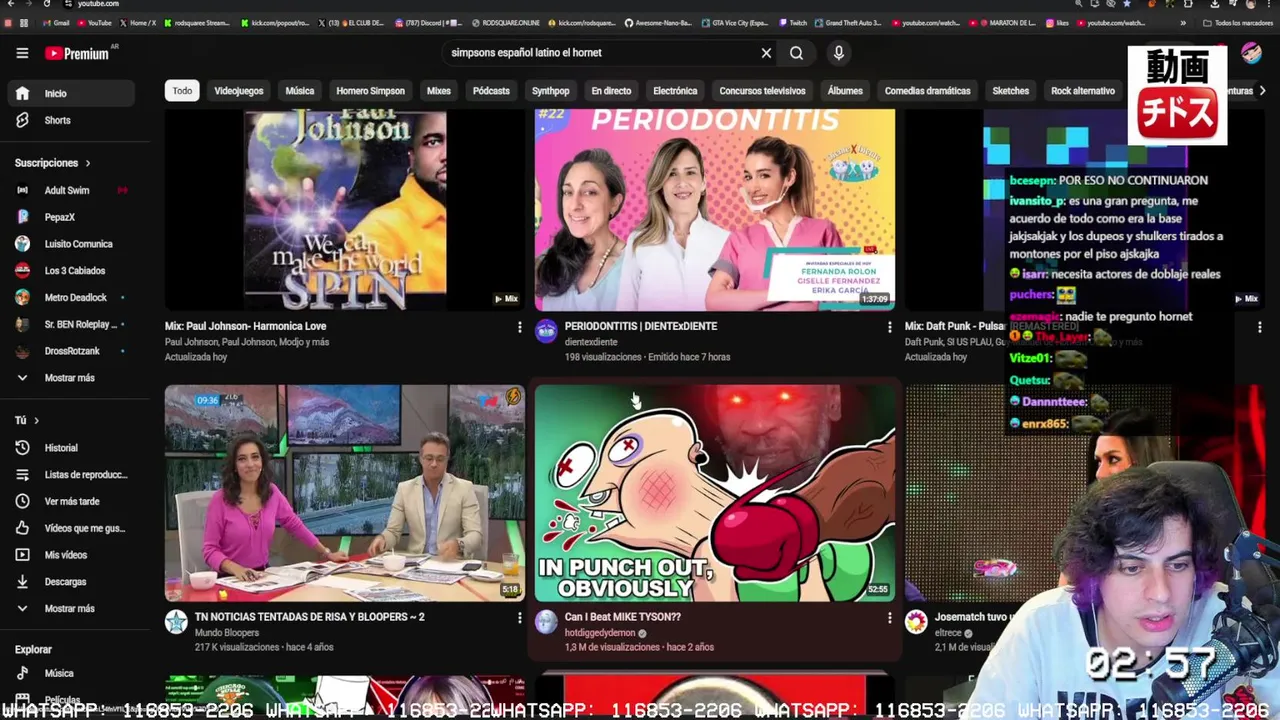The width and height of the screenshot is (1280, 720).
Task: Expand the Suscripciones section arrow
Action: [x=87, y=163]
